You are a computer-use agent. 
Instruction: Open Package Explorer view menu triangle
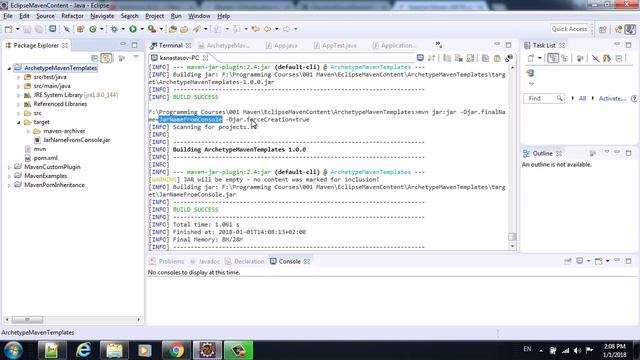click(x=136, y=58)
